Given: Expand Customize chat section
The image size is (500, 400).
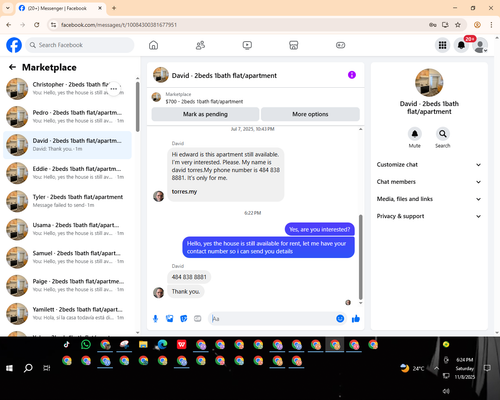Looking at the screenshot, I should 429,165.
